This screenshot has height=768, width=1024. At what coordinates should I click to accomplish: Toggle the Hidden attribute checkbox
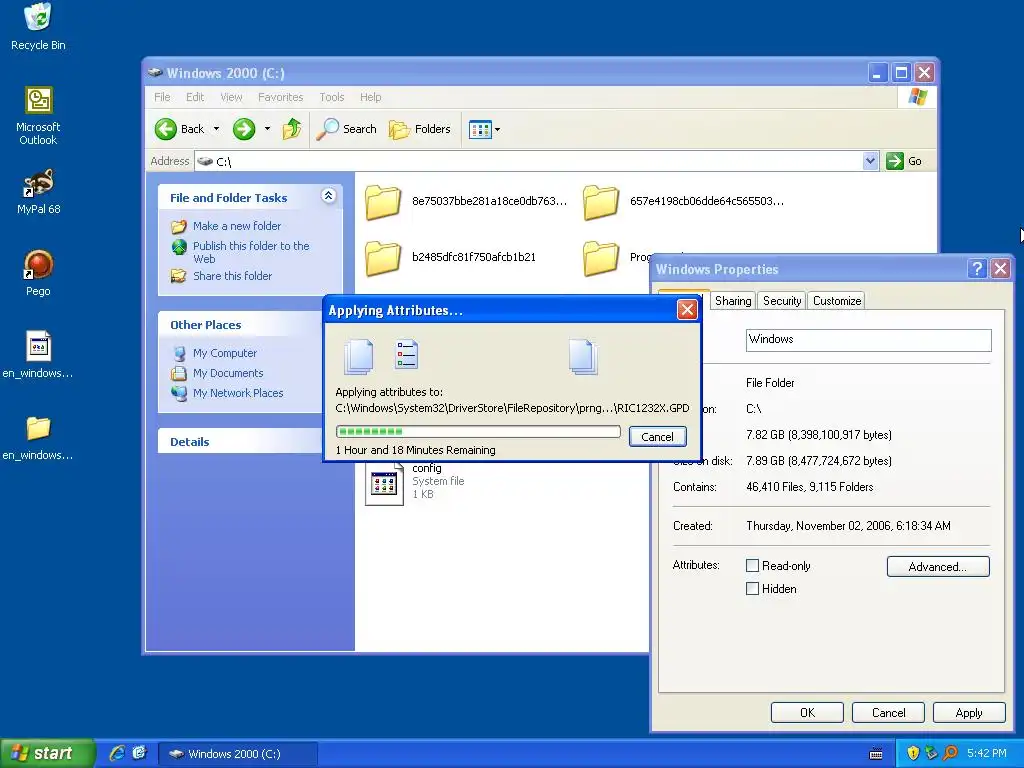752,588
